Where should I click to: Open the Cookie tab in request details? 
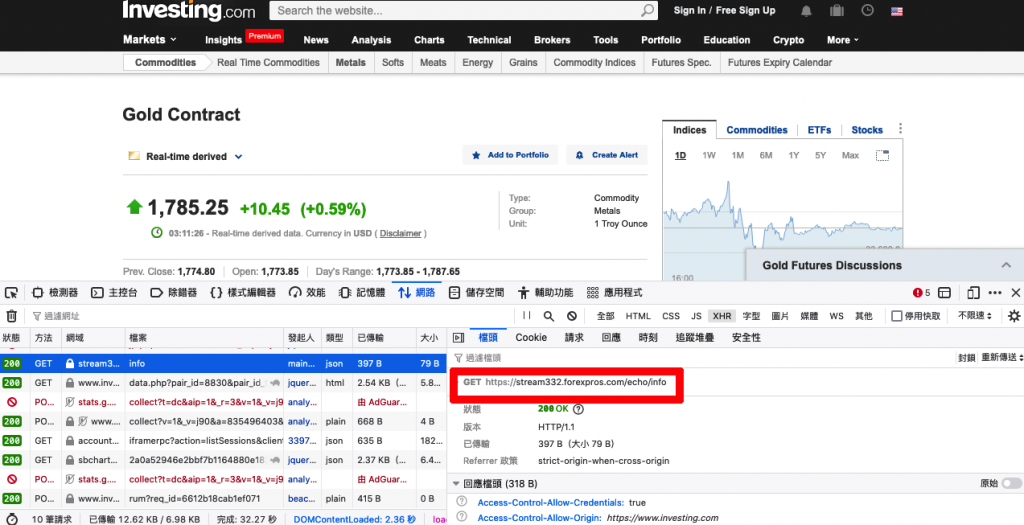pyautogui.click(x=531, y=338)
